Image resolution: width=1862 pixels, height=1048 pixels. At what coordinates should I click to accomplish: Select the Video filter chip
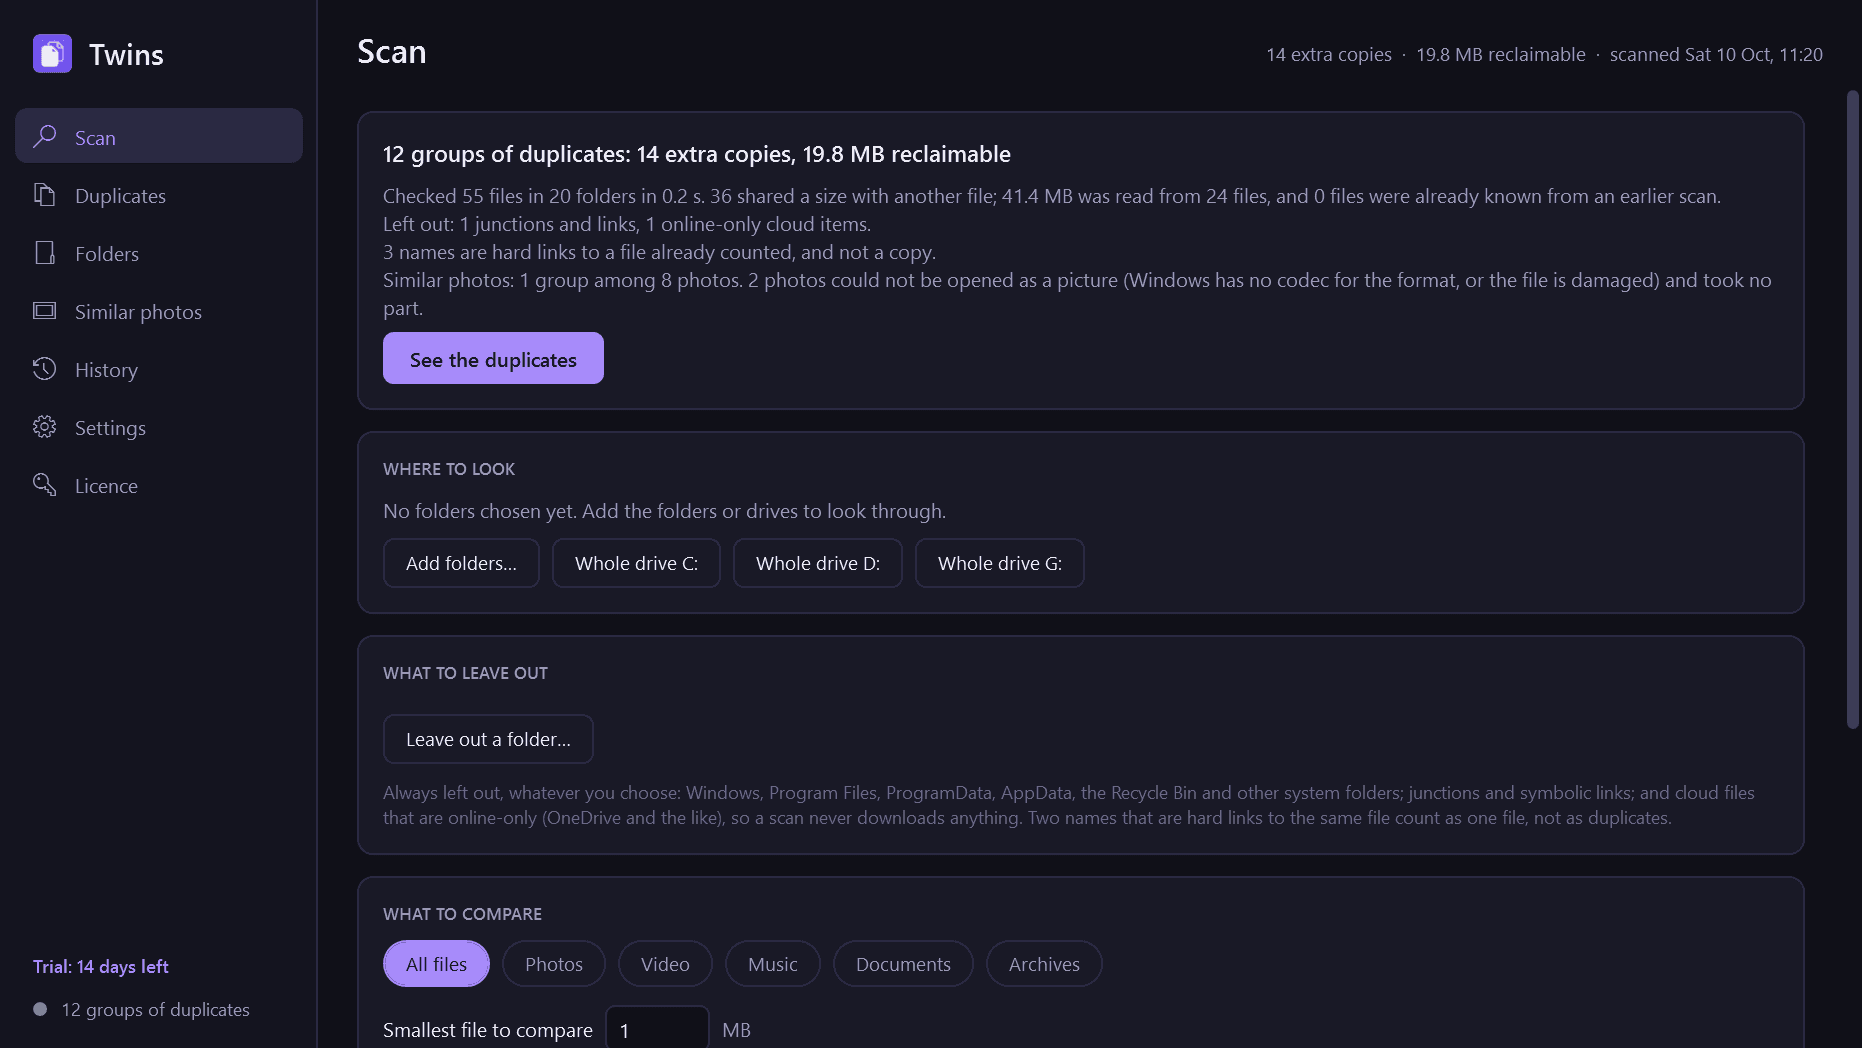click(x=665, y=964)
